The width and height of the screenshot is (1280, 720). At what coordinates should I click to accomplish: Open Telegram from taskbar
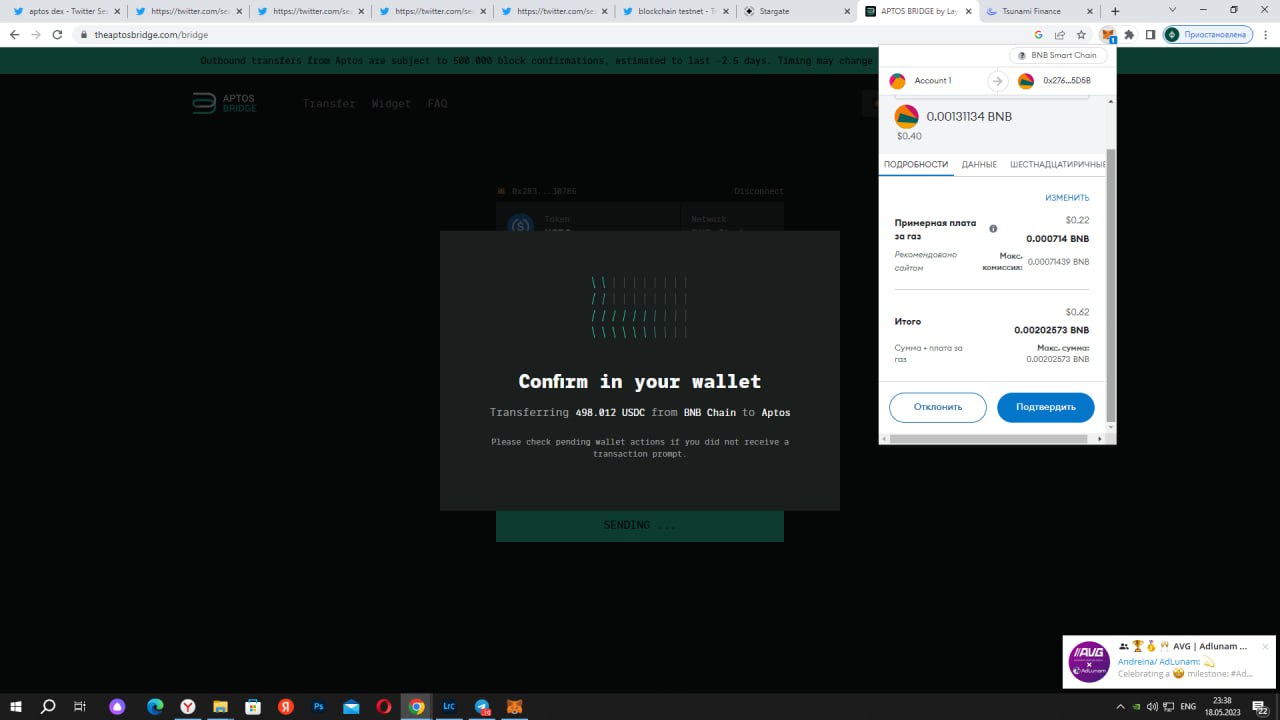(482, 706)
